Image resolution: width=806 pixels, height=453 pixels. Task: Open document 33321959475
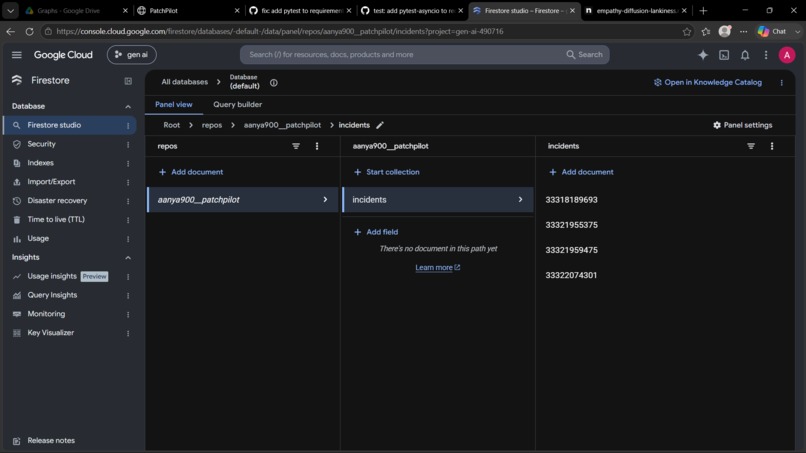(571, 250)
